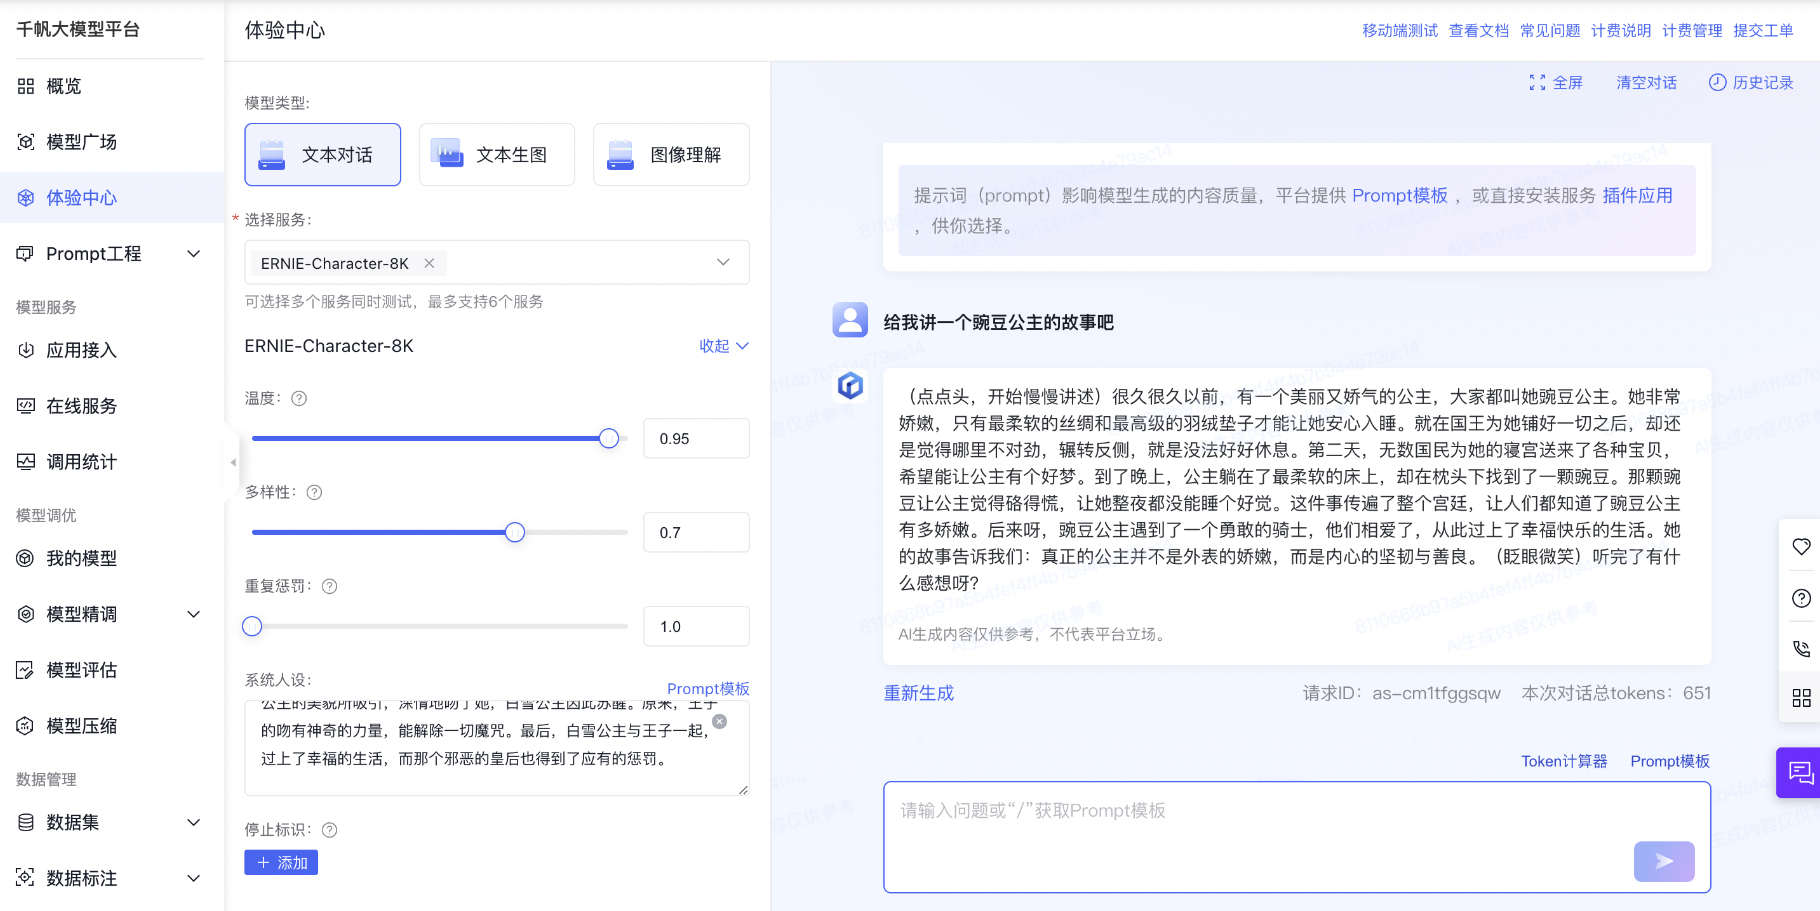
Task: Open 计费管理 link
Action: [1692, 30]
